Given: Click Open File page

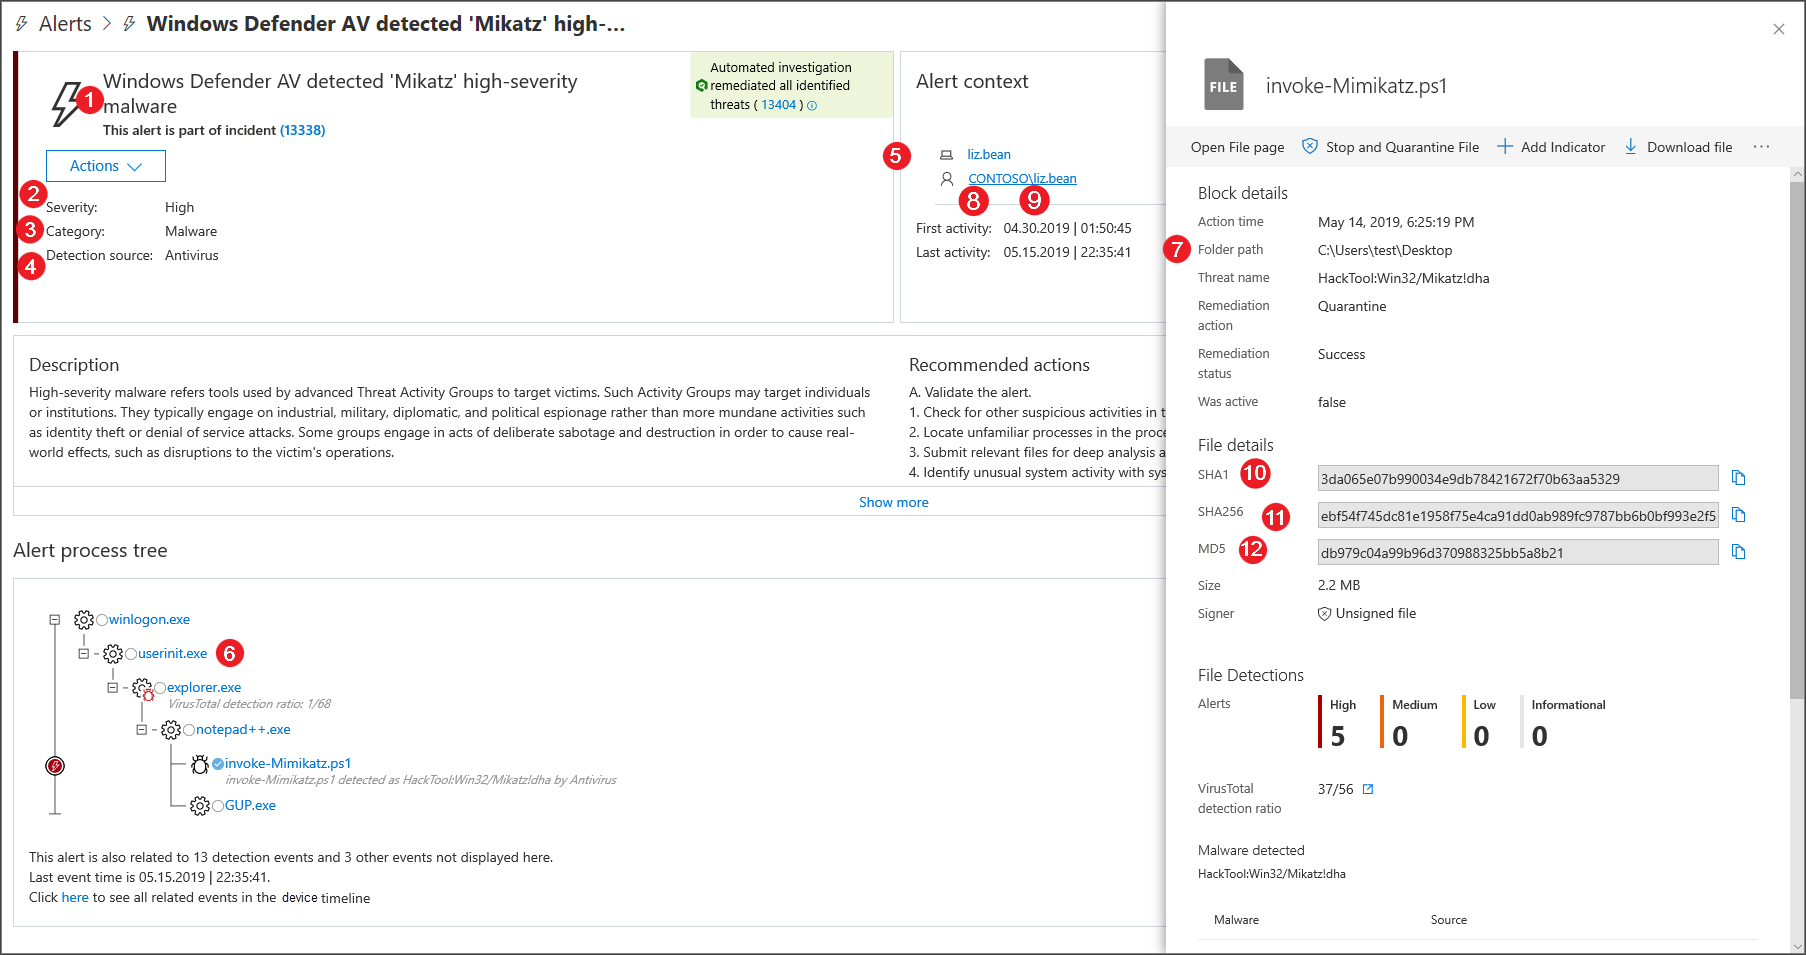Looking at the screenshot, I should click(1237, 147).
